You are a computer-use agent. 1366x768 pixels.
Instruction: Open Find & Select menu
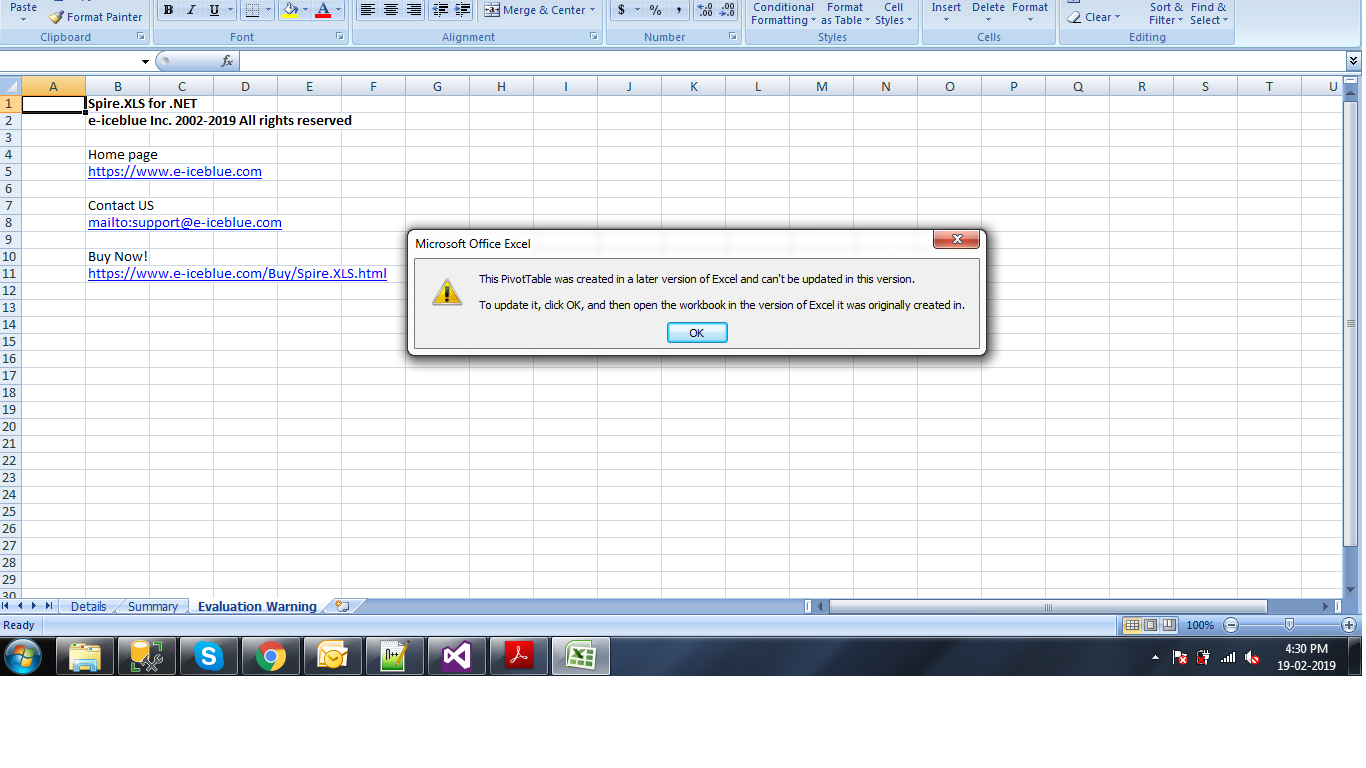tap(1208, 13)
